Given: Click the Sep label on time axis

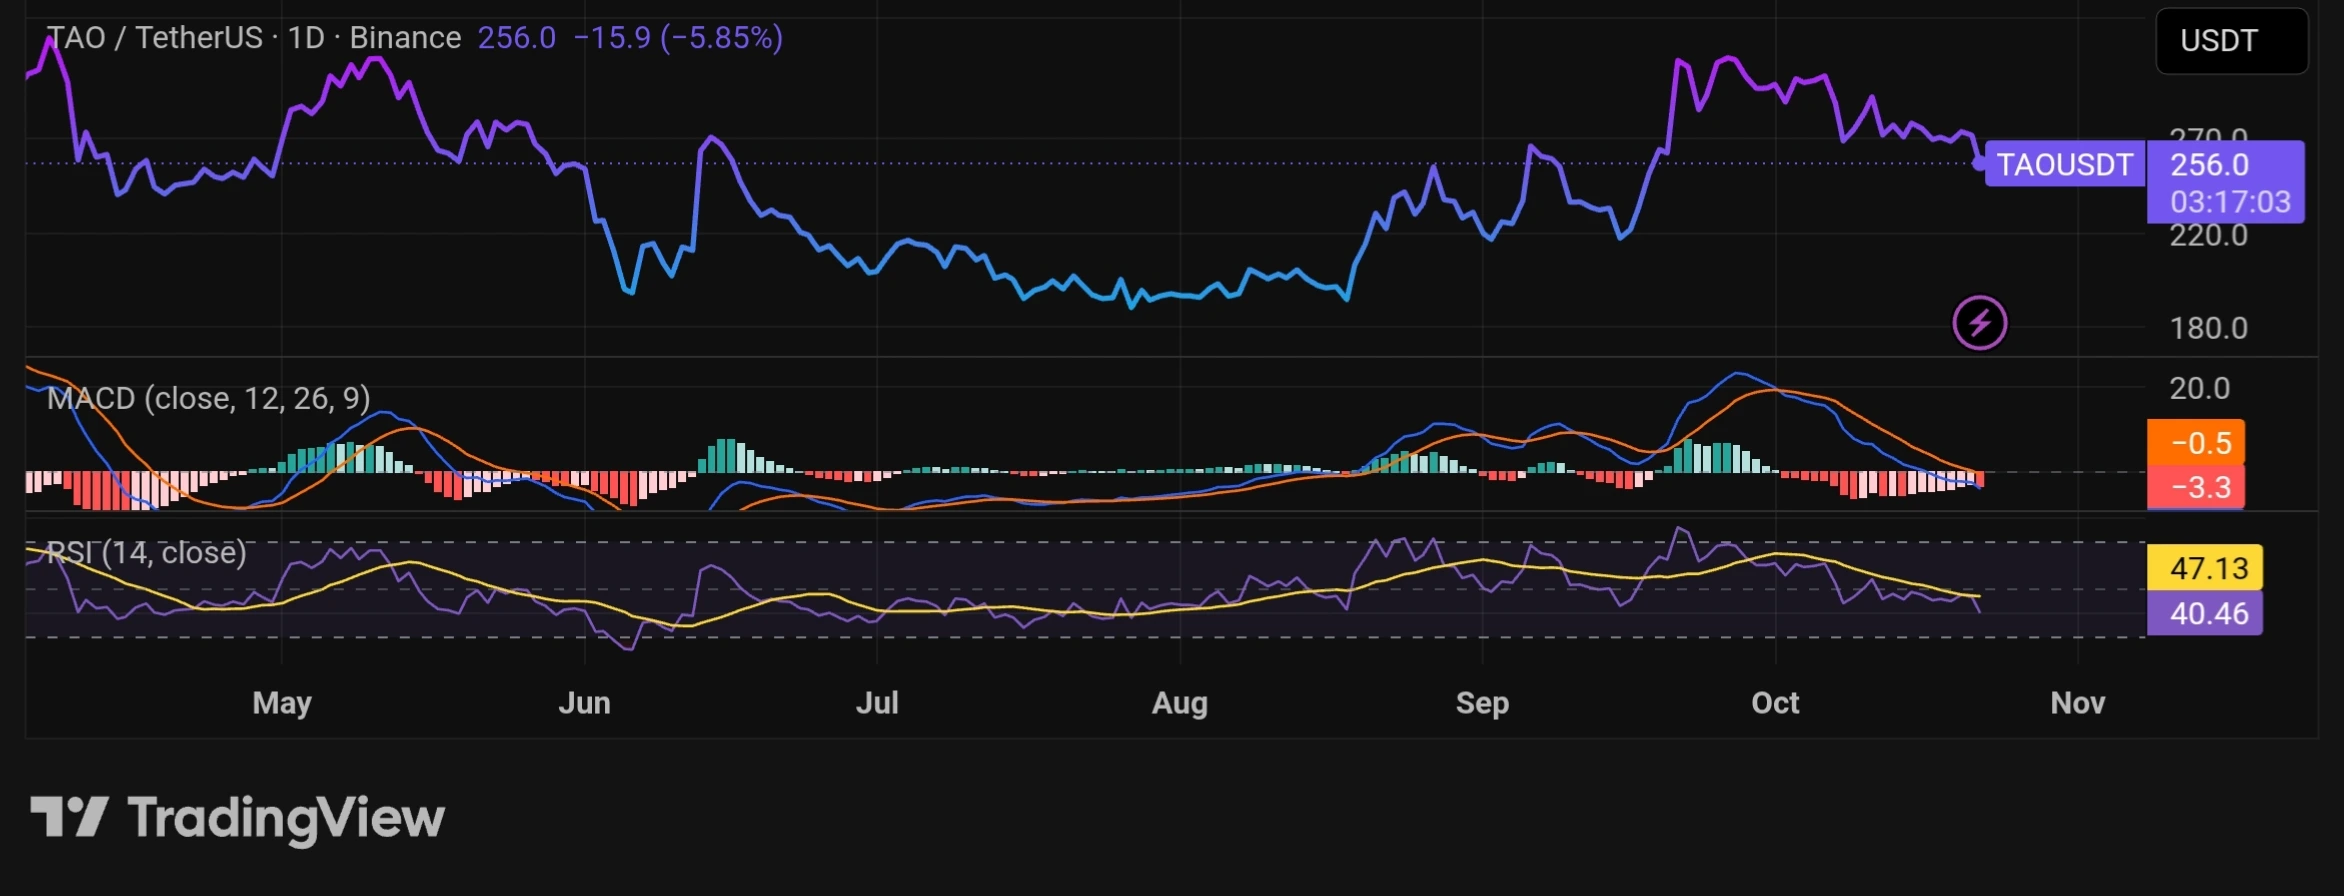Looking at the screenshot, I should click(x=1482, y=703).
